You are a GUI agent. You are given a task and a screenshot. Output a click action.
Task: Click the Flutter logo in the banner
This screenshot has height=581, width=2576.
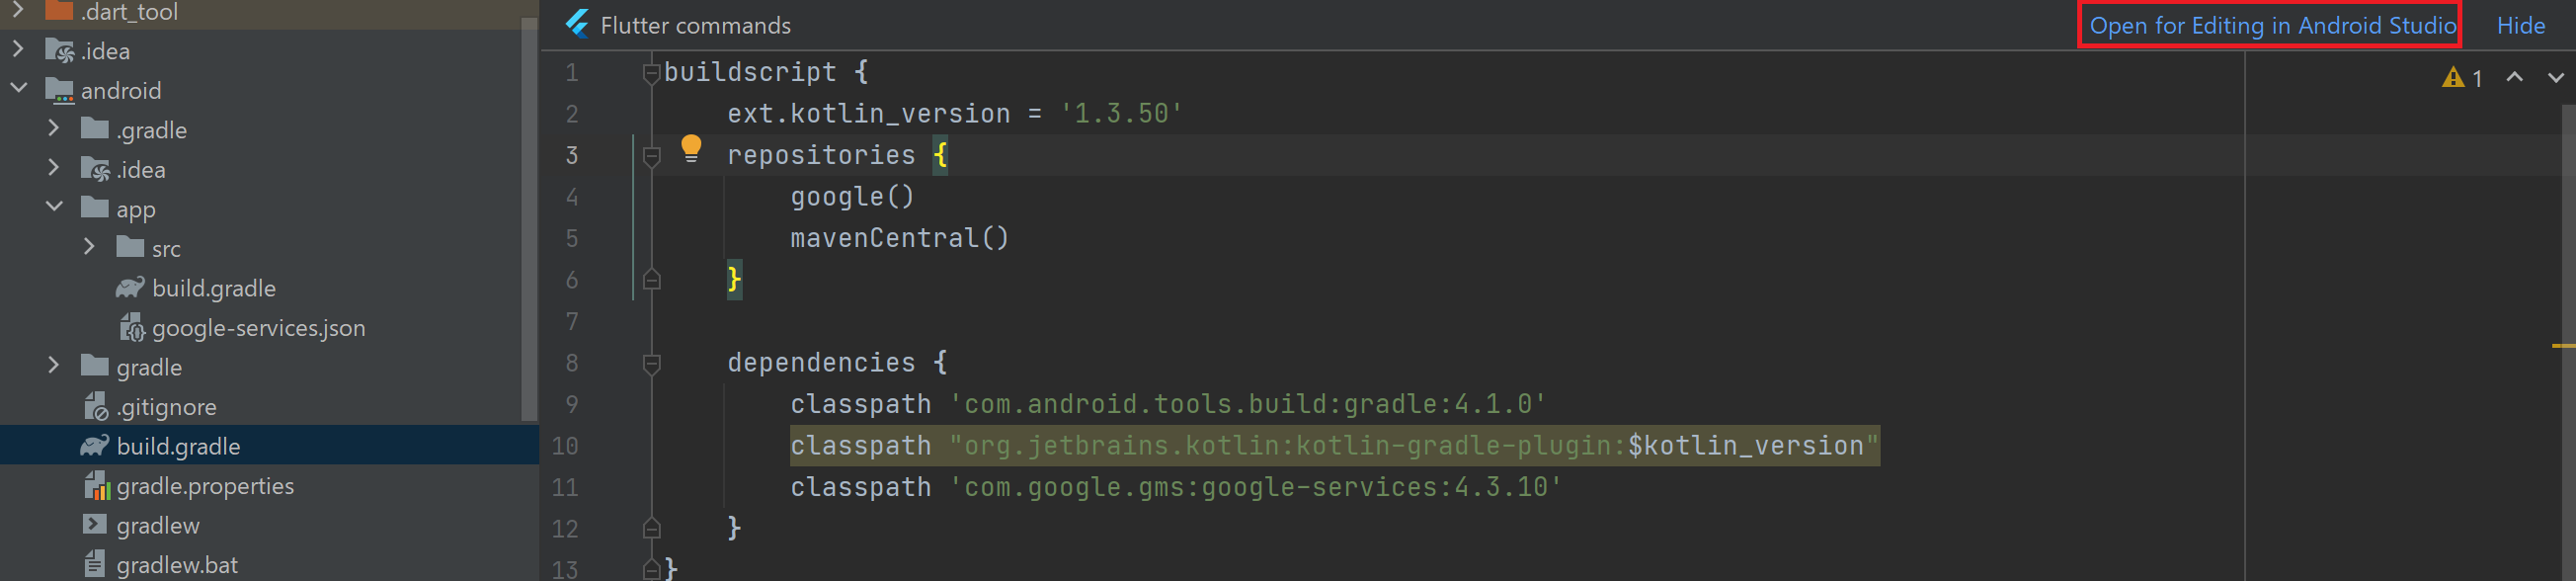577,25
